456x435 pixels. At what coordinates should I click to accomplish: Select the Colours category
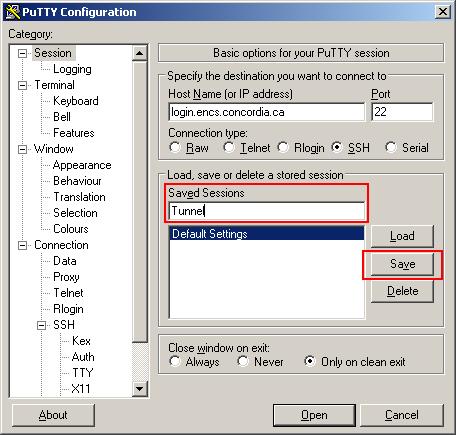(71, 229)
